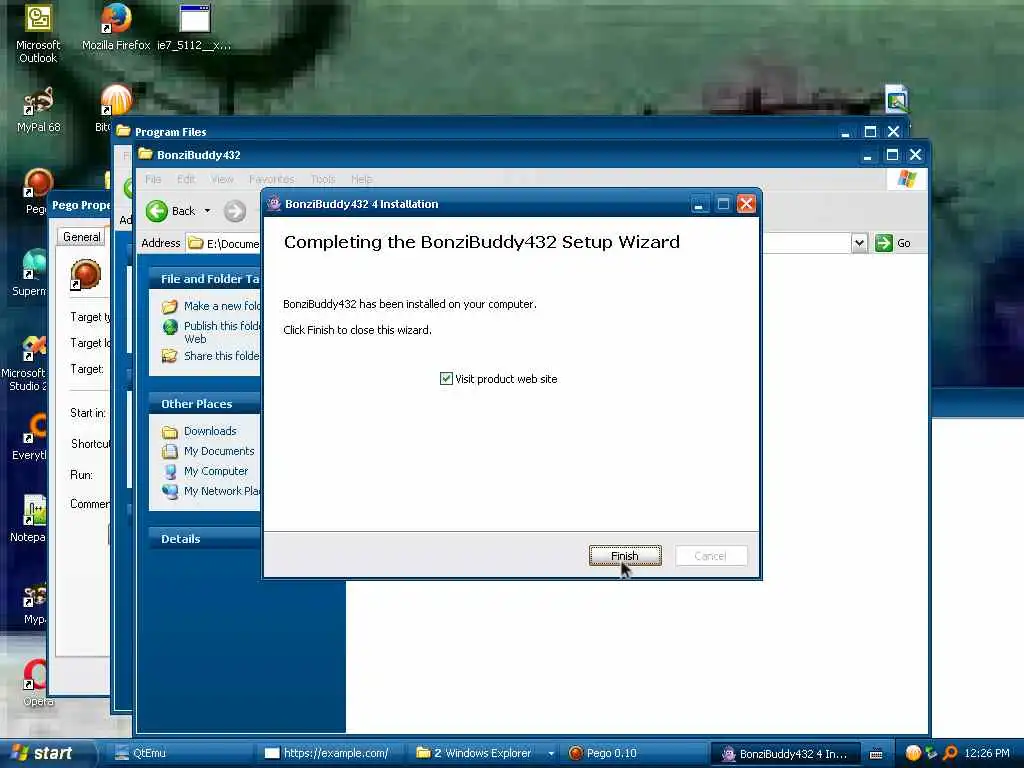The height and width of the screenshot is (768, 1024).
Task: Click BonziBuddy432 4 In... taskbar button
Action: [785, 754]
